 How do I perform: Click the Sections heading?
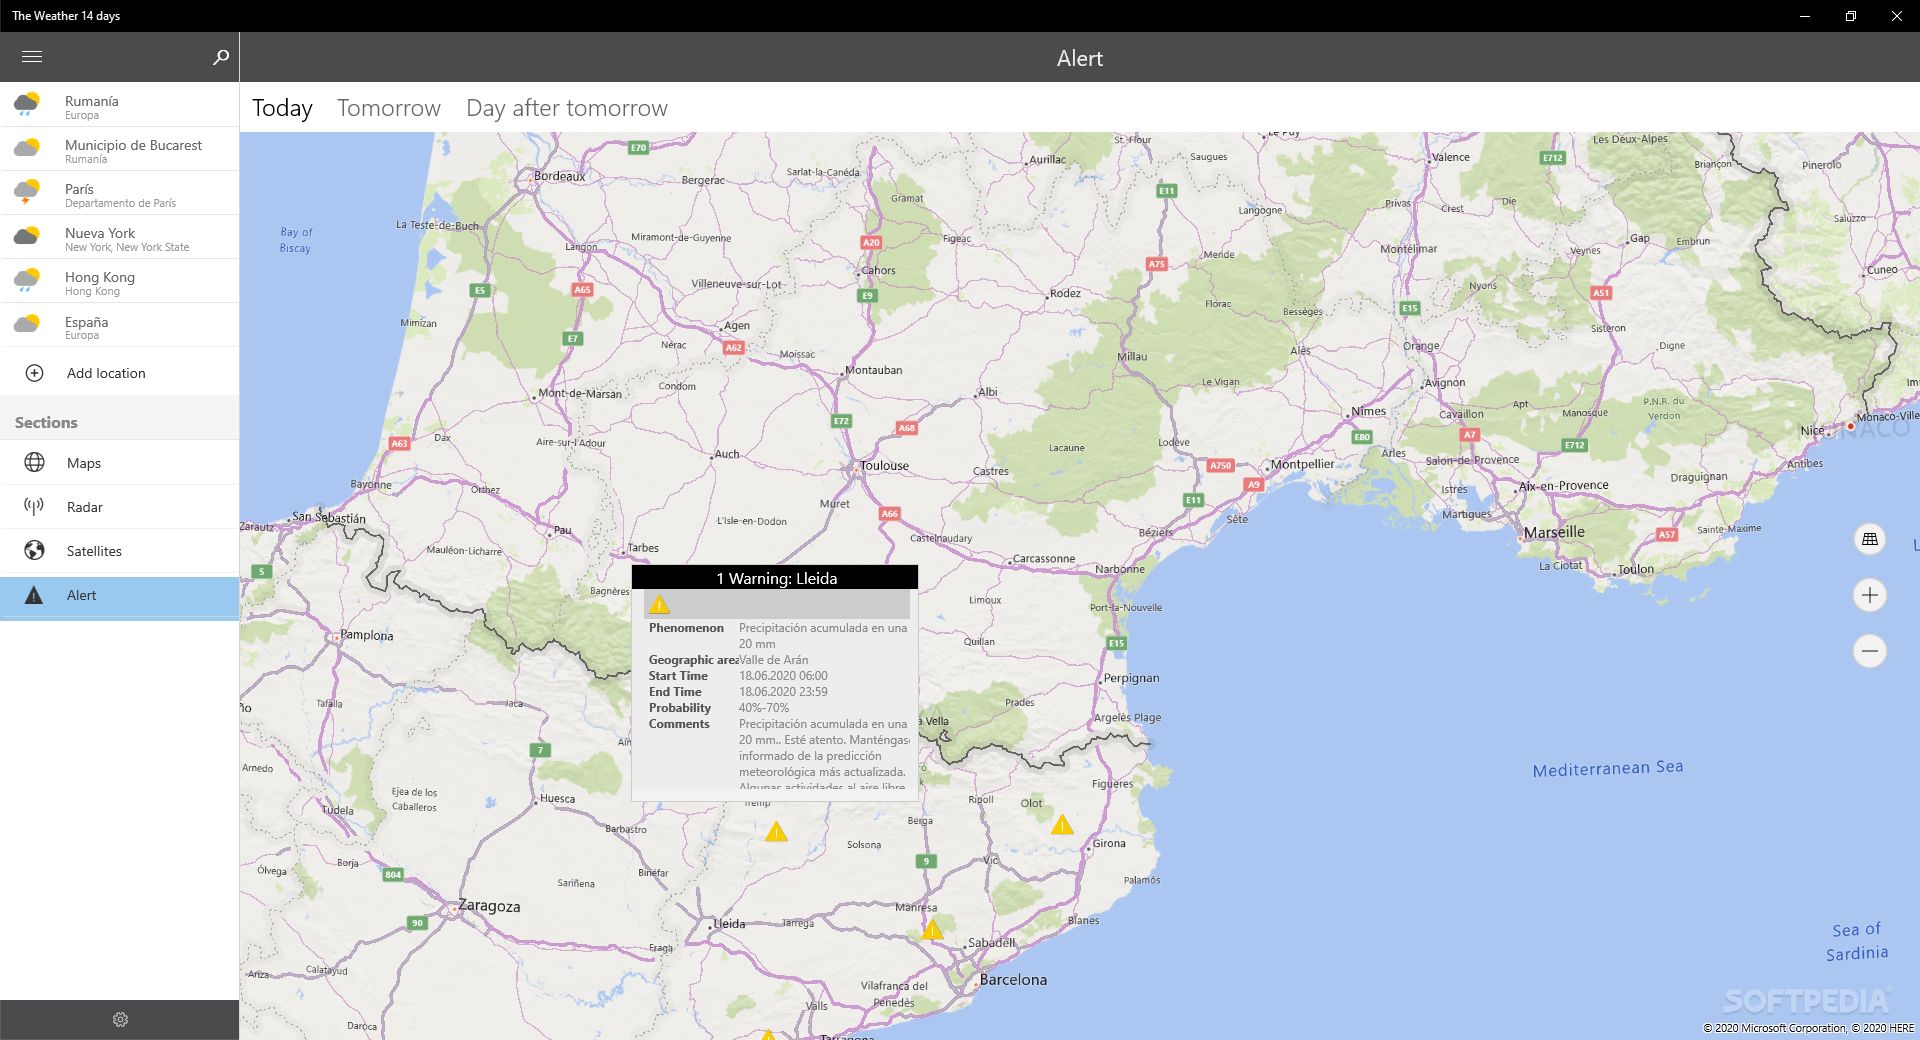tap(46, 422)
